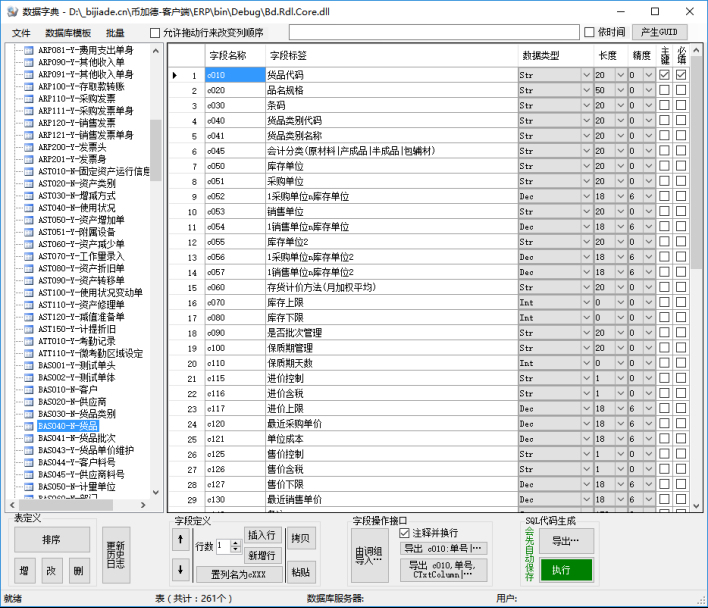This screenshot has width=708, height=608.
Task: Open length dropdown for c020 品名规格 row
Action: click(621, 90)
